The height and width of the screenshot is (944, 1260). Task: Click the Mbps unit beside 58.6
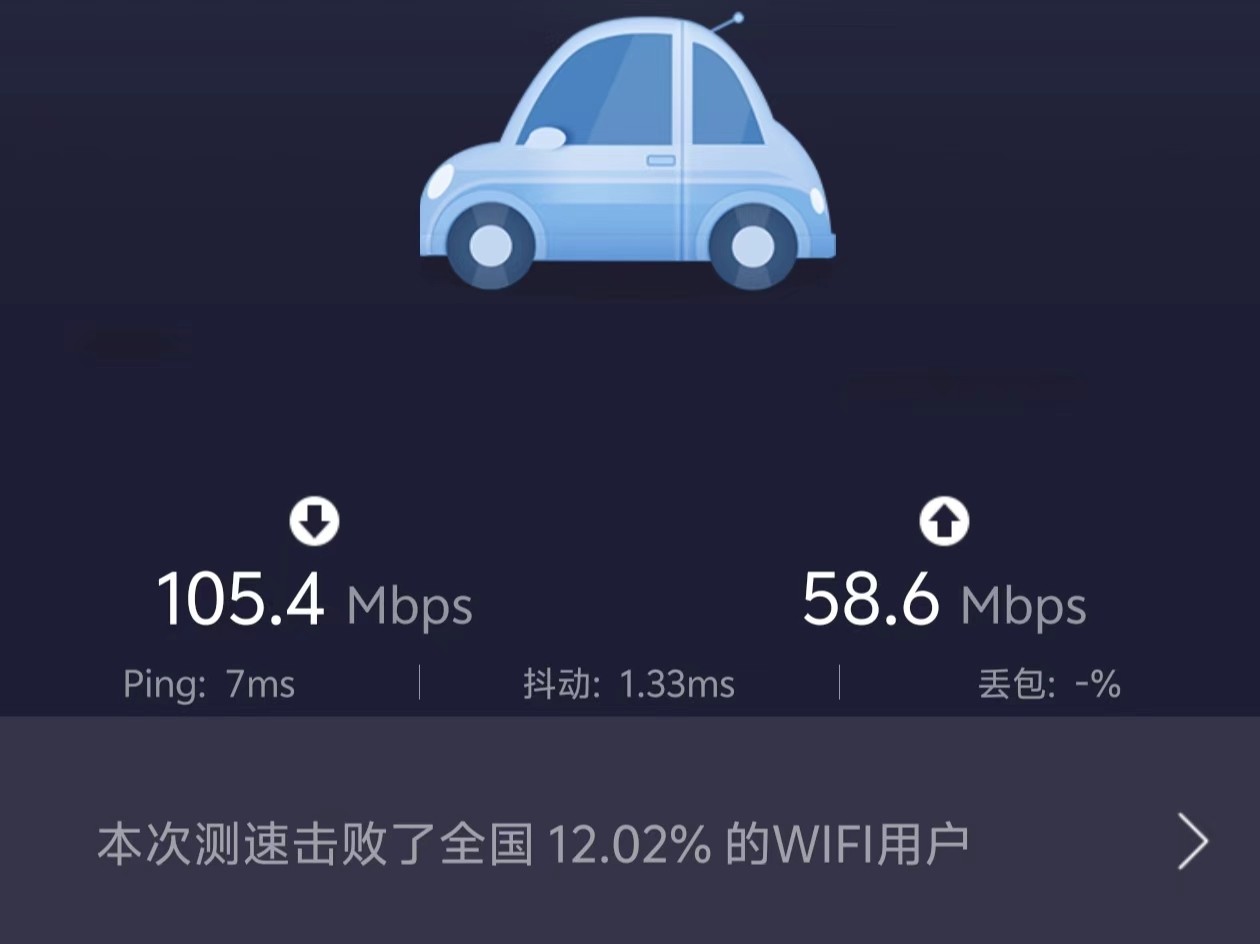[1023, 605]
